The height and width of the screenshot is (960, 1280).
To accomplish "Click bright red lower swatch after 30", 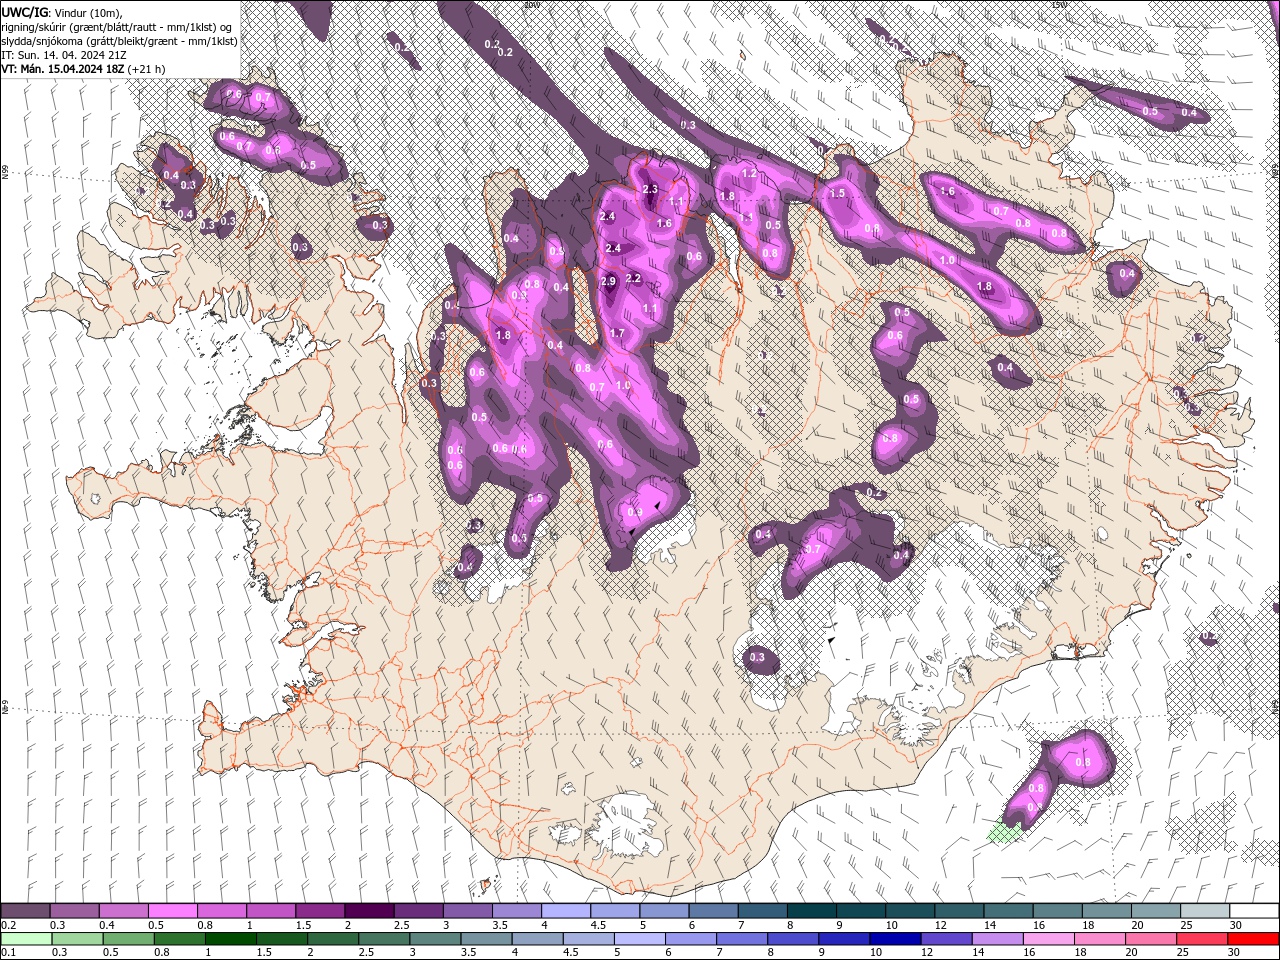I will coord(1252,939).
